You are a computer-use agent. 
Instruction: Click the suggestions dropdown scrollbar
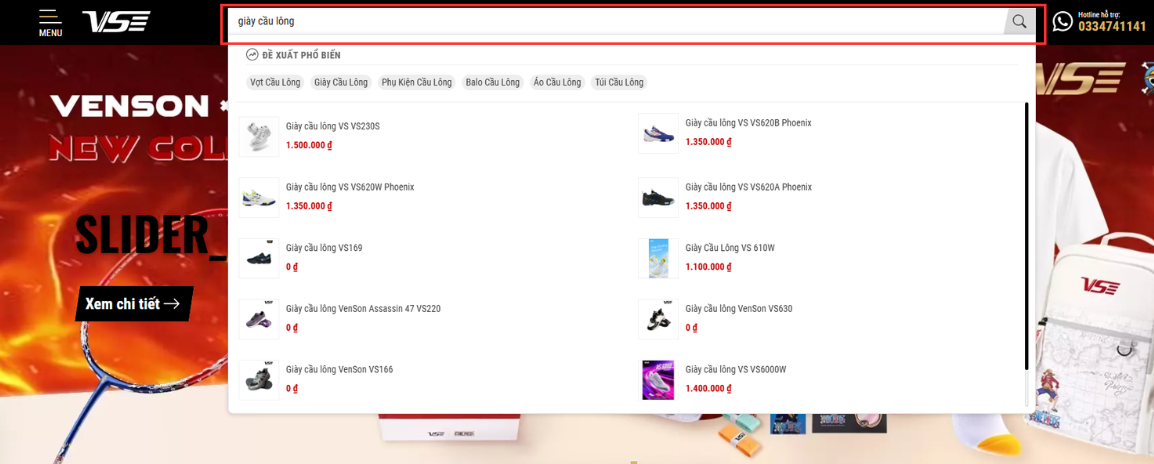(x=1026, y=236)
